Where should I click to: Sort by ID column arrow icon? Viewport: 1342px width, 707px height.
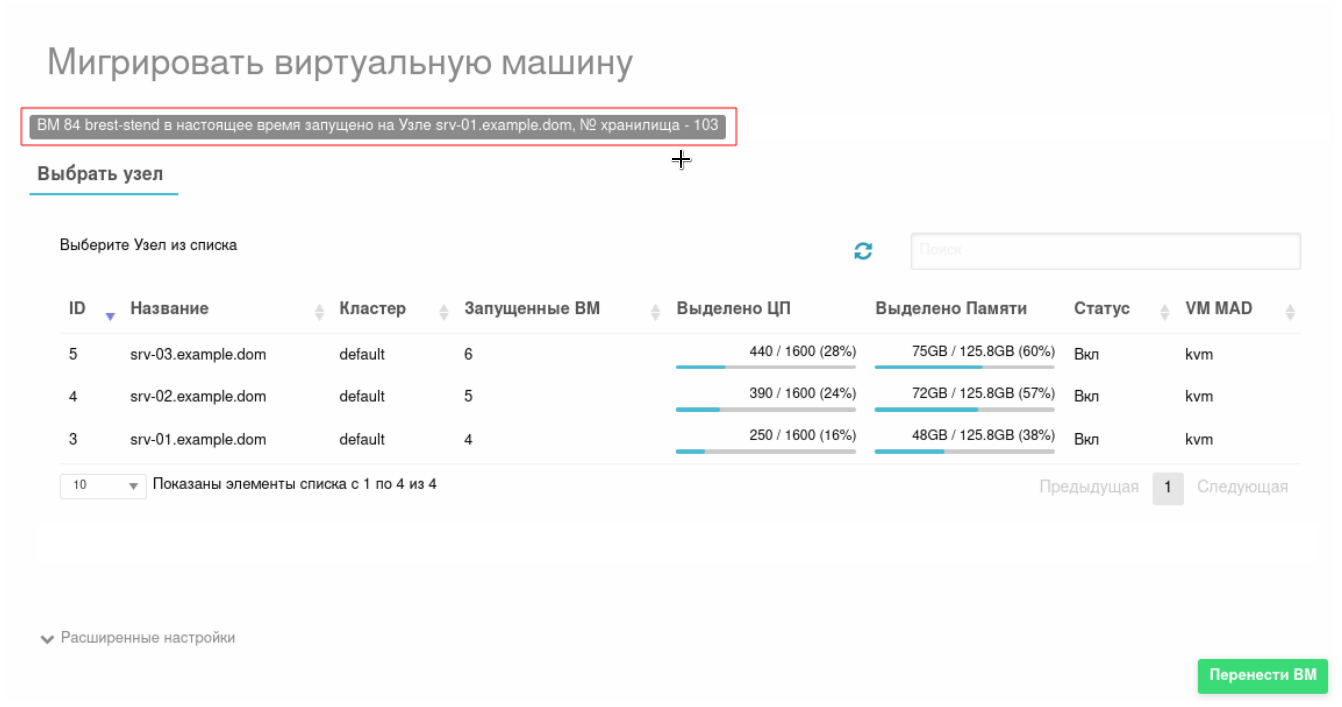pos(110,314)
